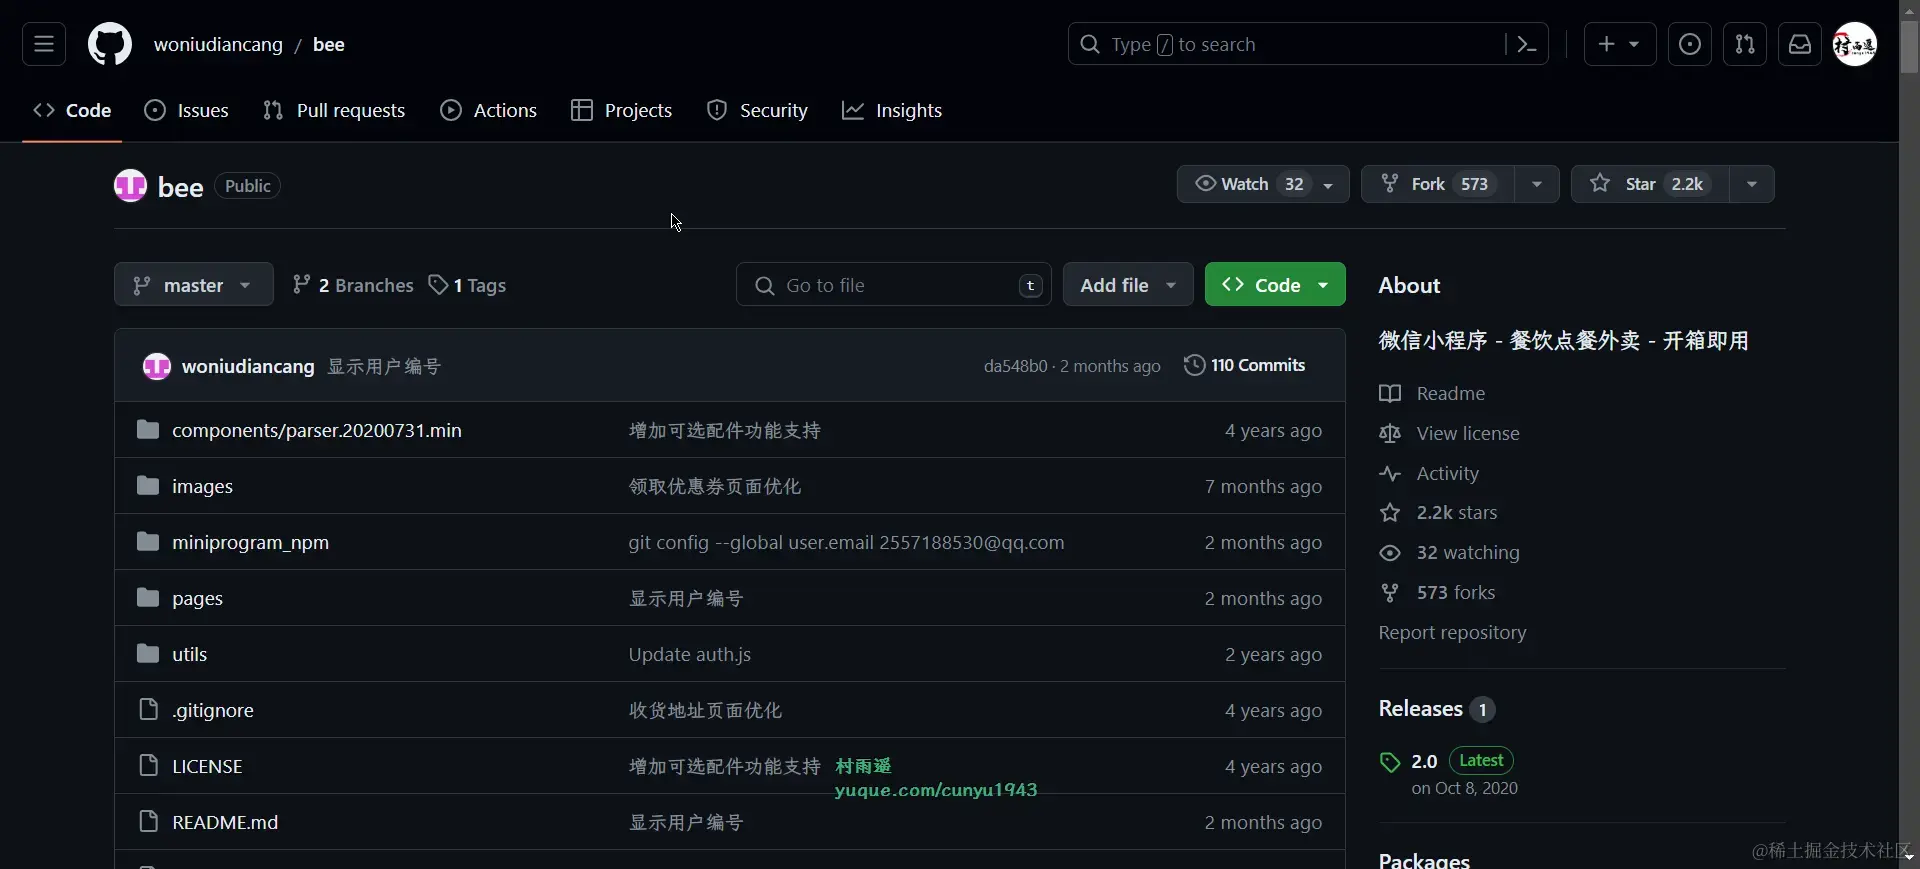Click the miniprogram_npm folder icon
Screen dimensions: 1920x869
(x=148, y=542)
